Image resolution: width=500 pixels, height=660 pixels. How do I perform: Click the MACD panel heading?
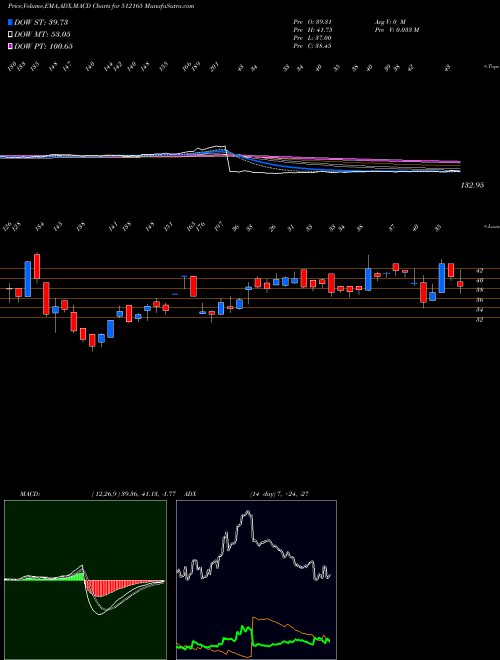30,494
